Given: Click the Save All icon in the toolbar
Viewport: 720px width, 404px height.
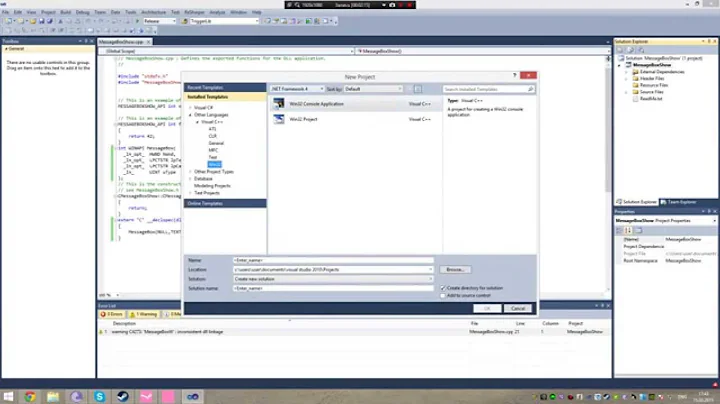Looking at the screenshot, I should (x=50, y=21).
